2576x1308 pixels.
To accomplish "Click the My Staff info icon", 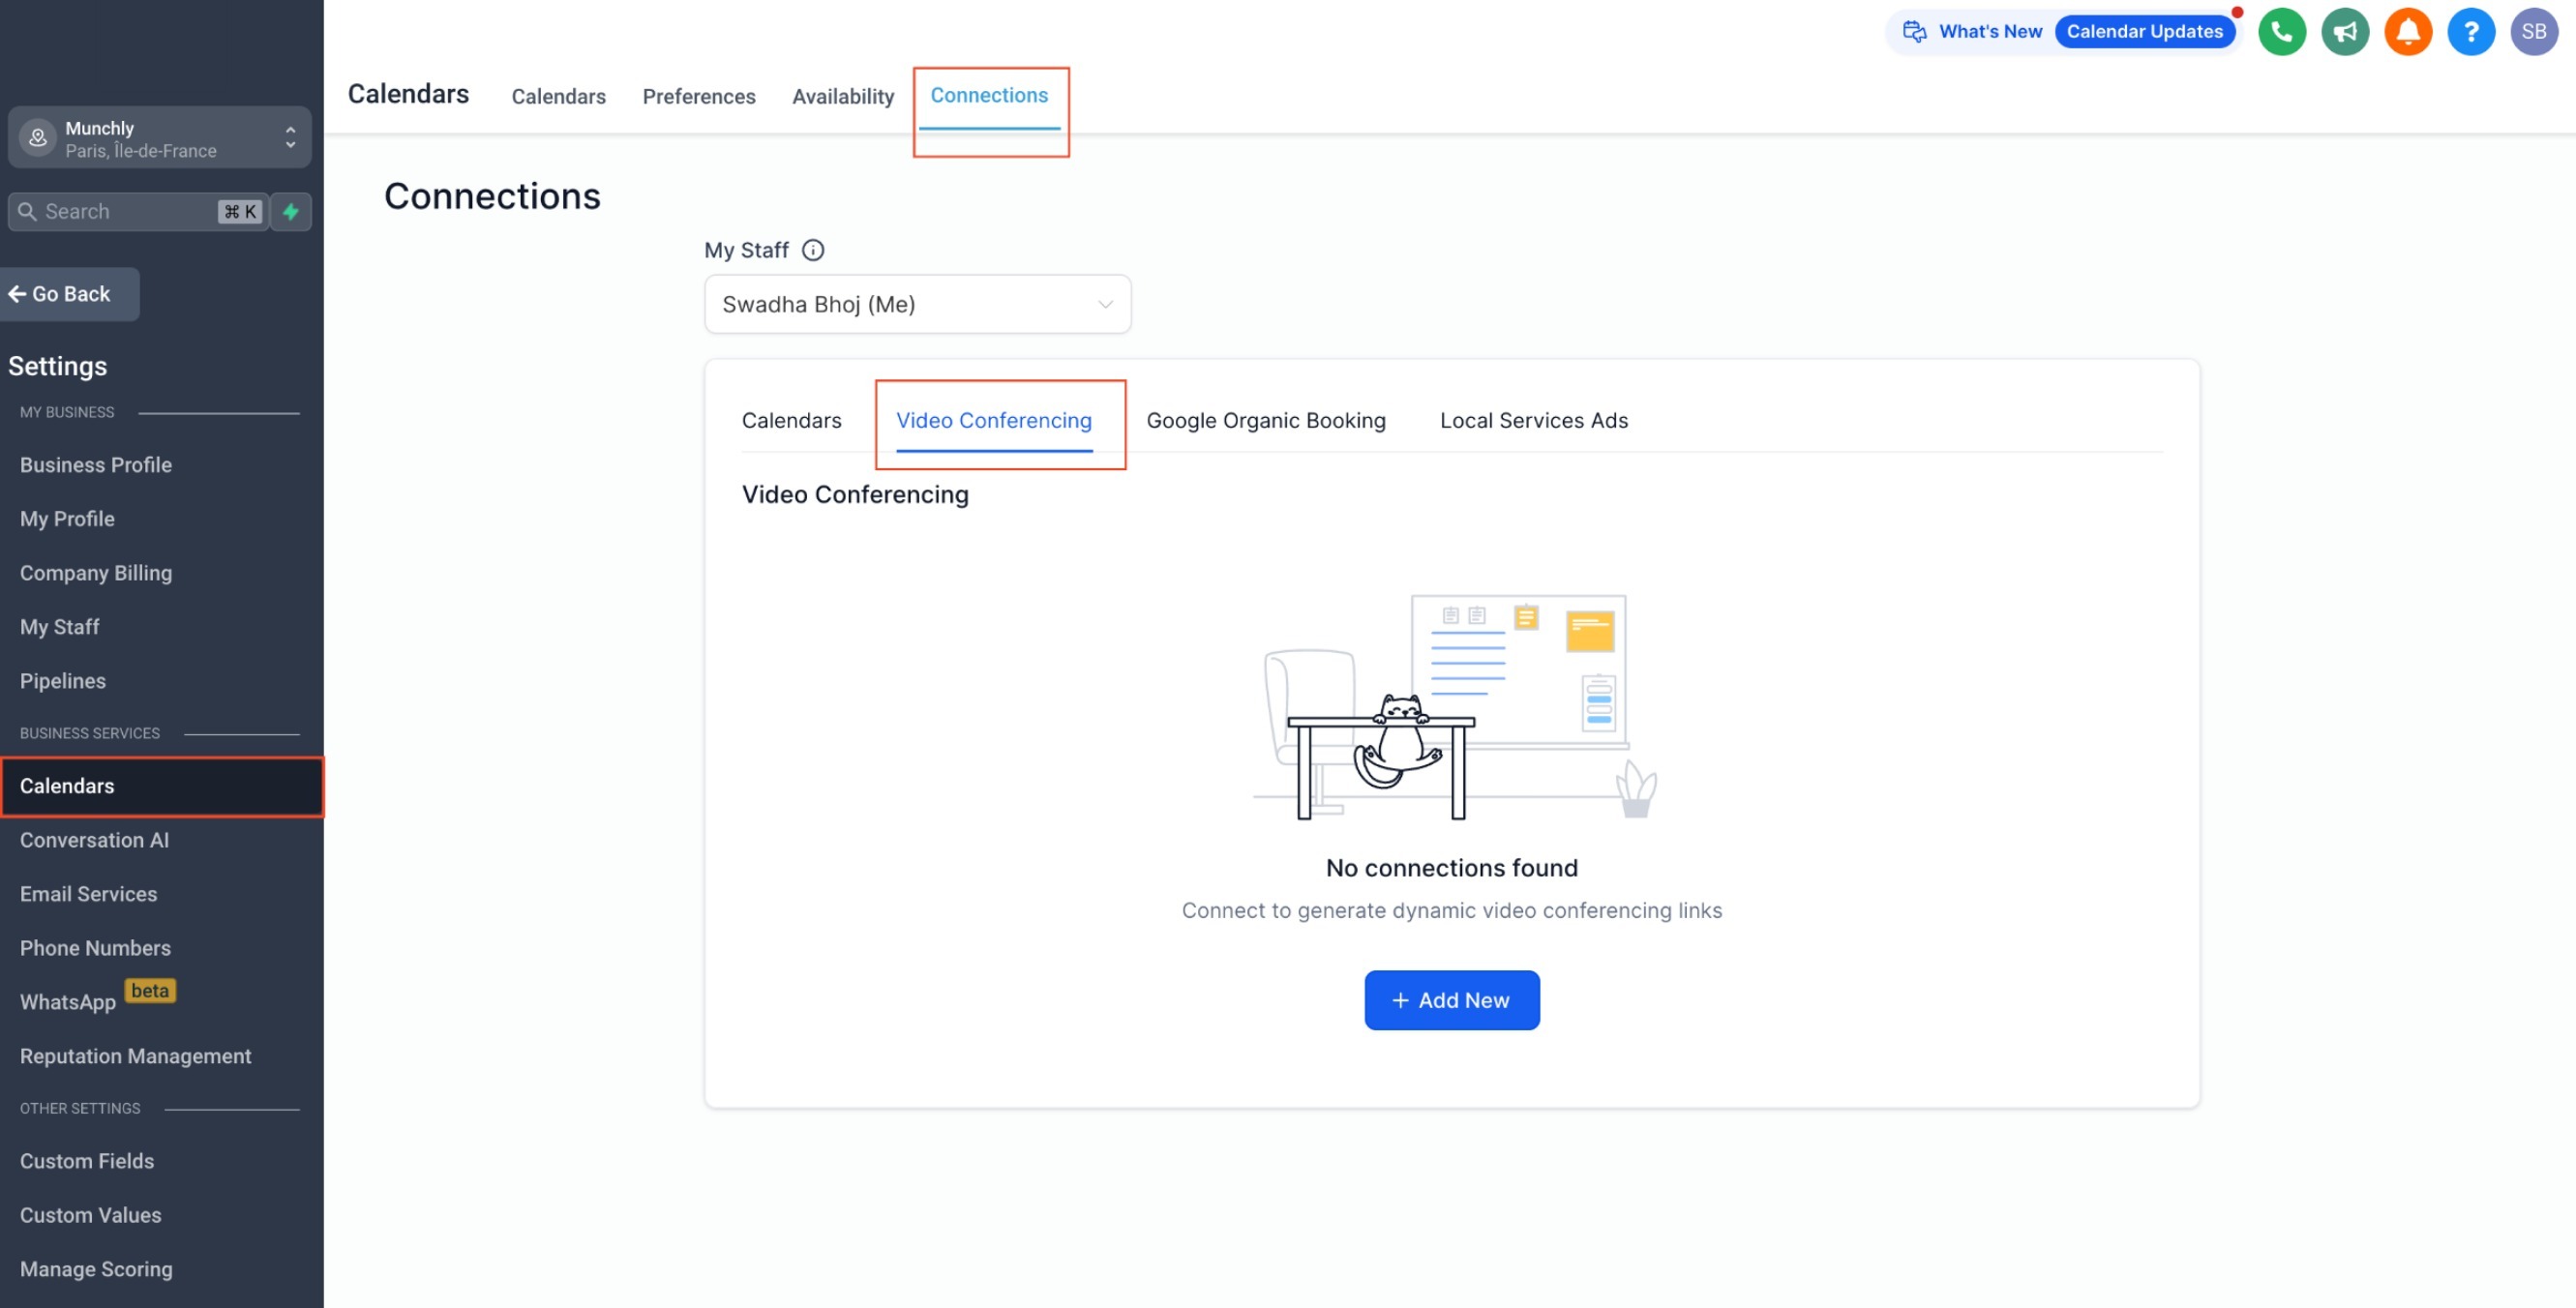I will point(813,250).
